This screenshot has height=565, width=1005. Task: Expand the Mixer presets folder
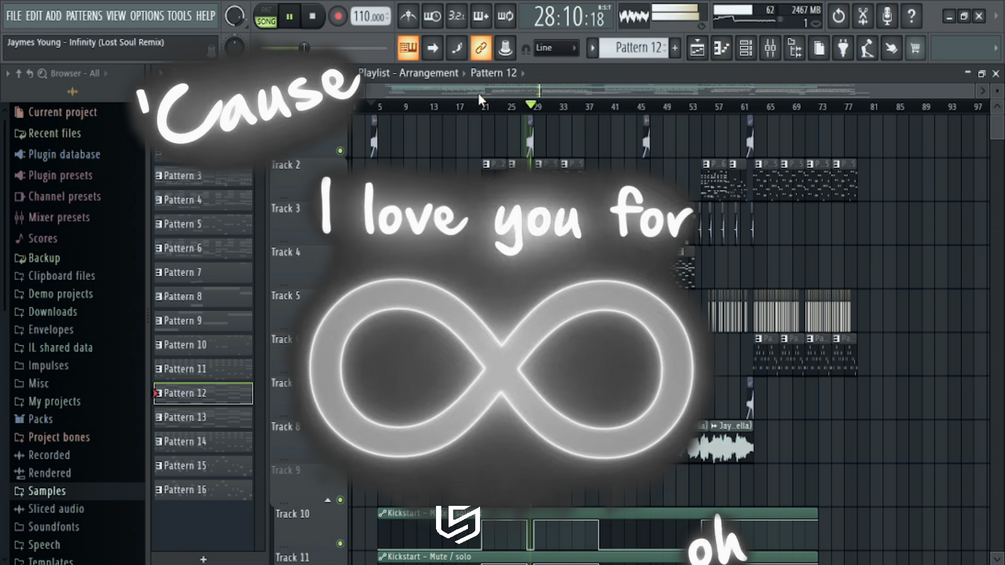(x=52, y=217)
